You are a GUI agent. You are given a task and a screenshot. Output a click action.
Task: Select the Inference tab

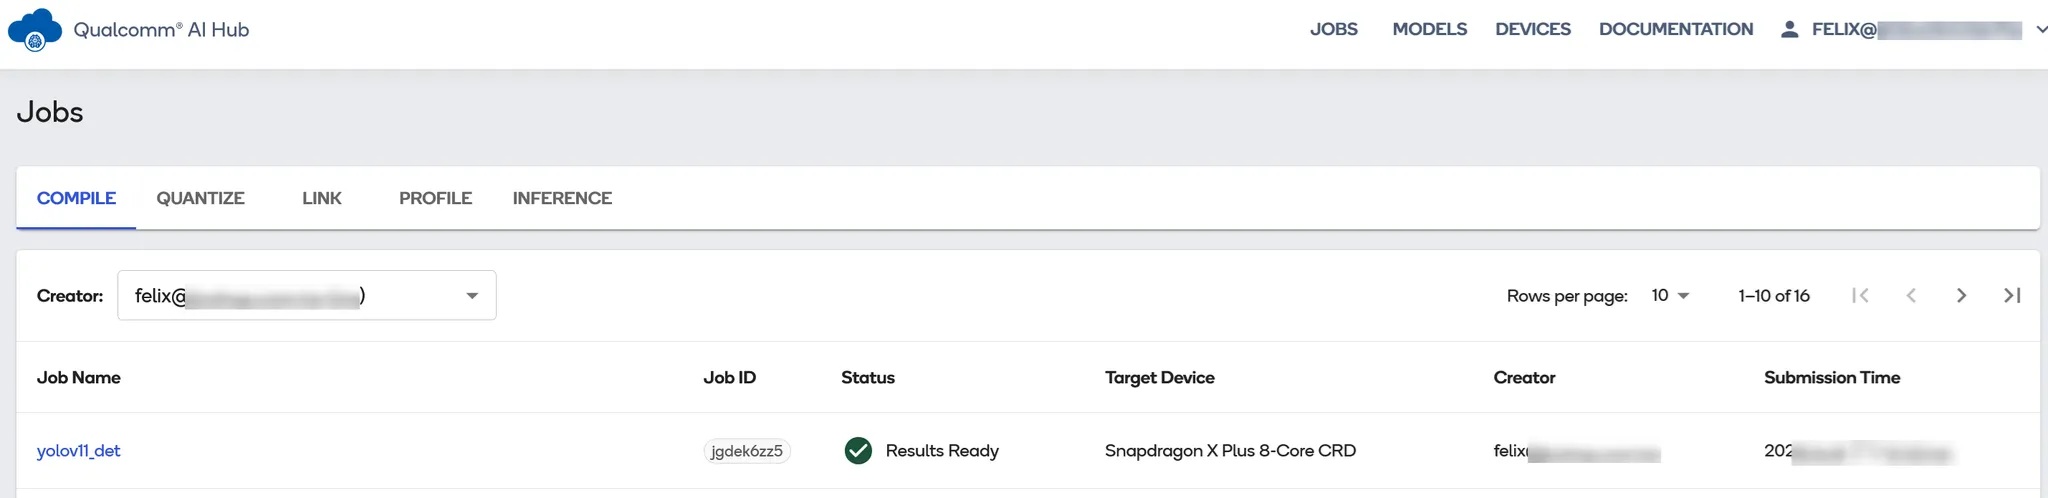point(562,198)
